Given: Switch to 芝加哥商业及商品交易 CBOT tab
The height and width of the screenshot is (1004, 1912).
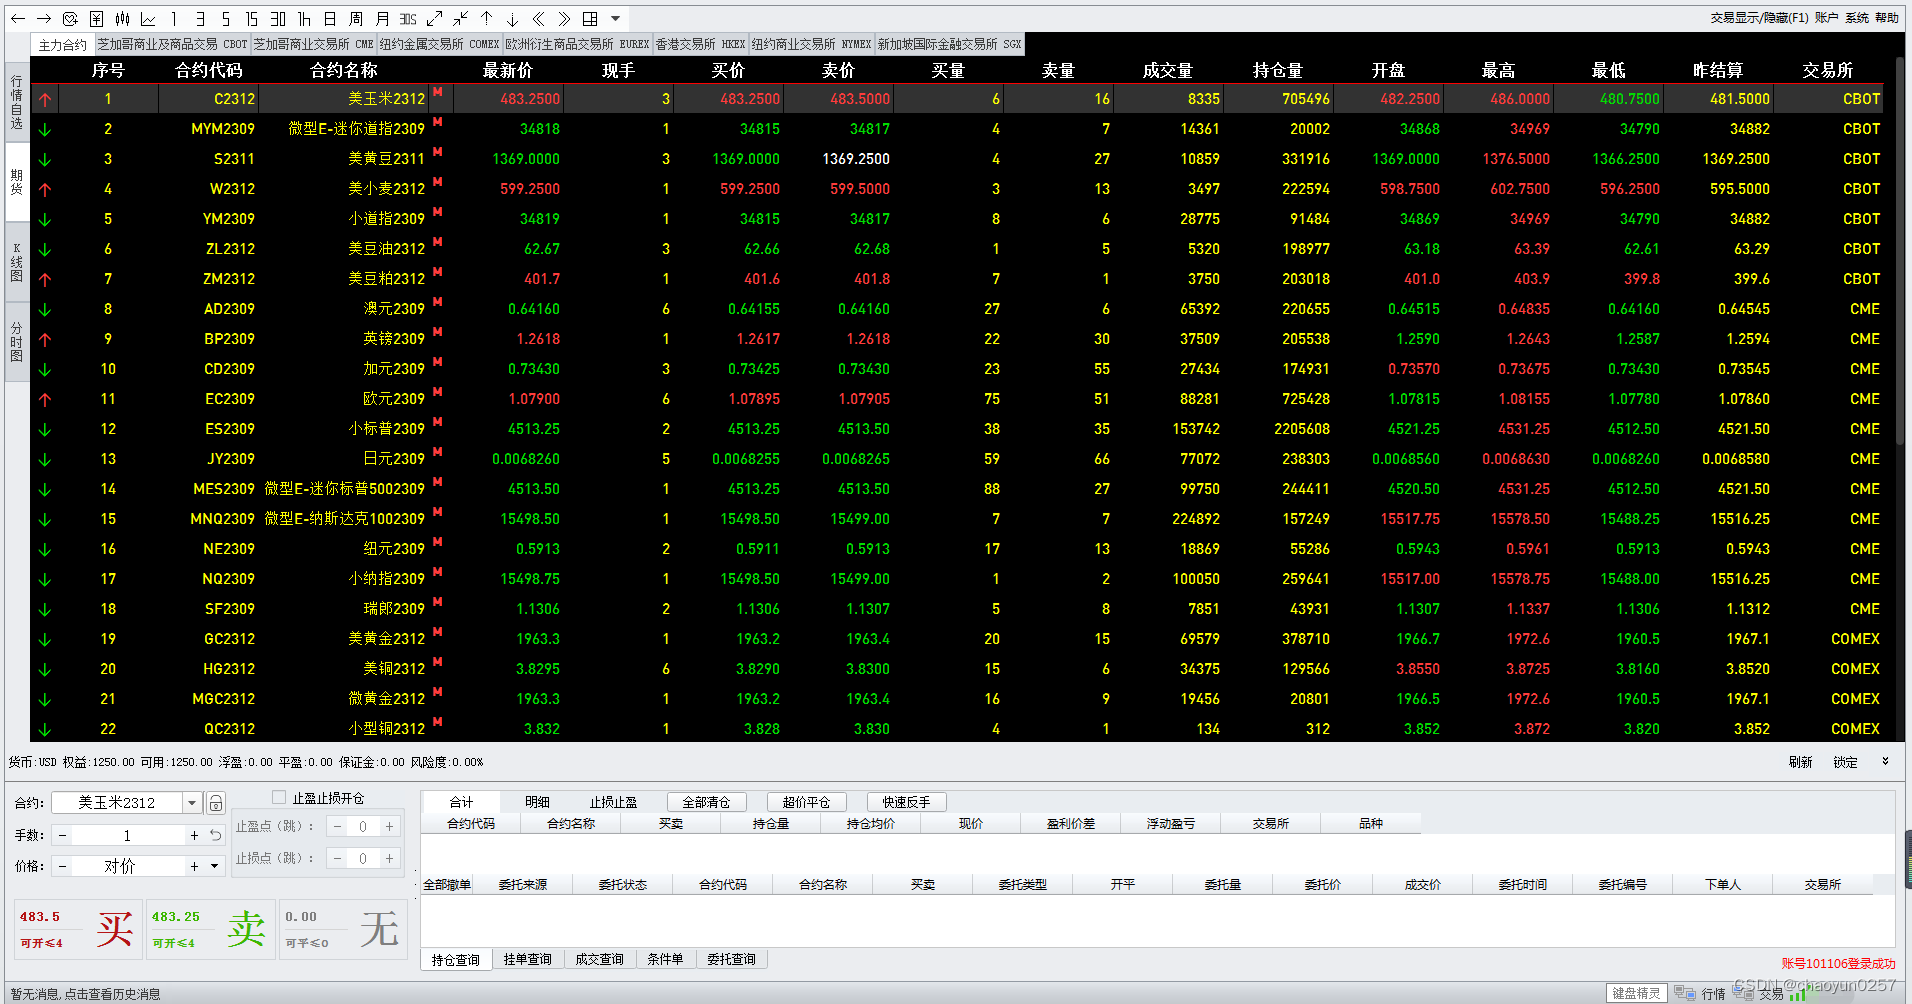Looking at the screenshot, I should pos(172,44).
